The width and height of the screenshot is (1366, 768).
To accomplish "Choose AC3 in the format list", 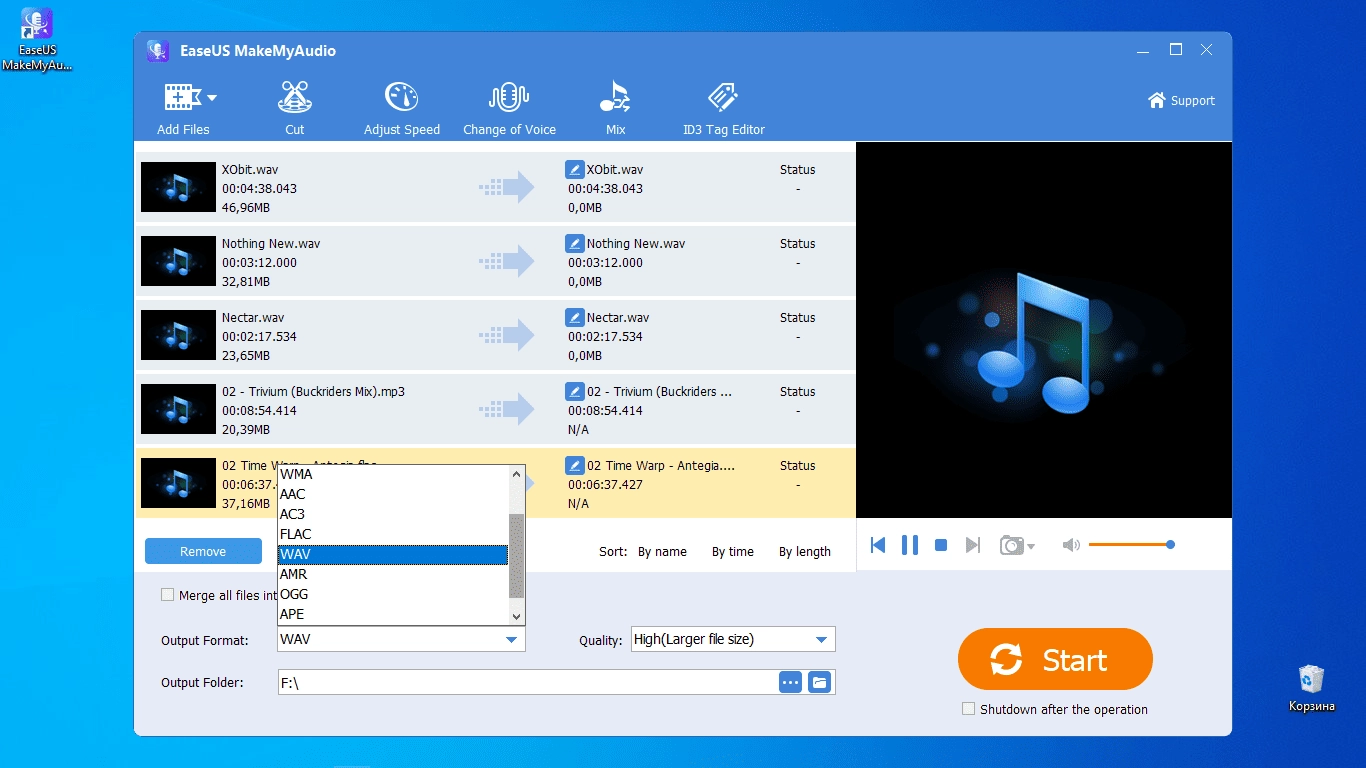I will click(393, 514).
